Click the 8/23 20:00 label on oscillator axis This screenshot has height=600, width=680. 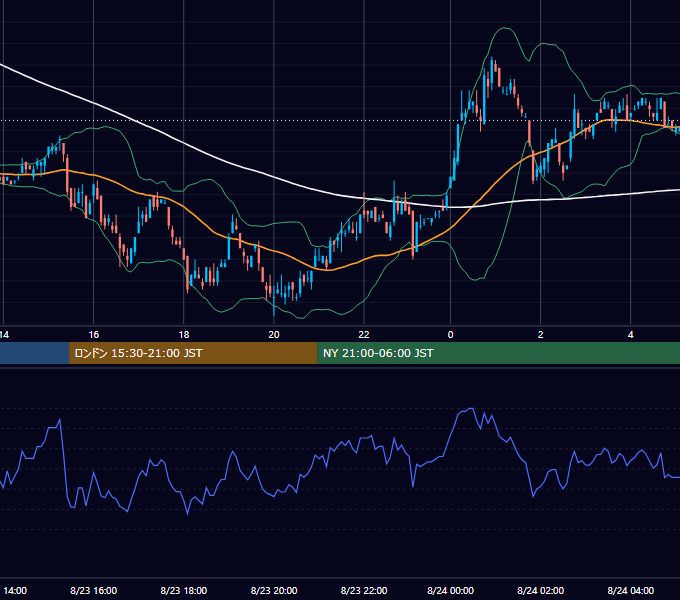pyautogui.click(x=274, y=590)
